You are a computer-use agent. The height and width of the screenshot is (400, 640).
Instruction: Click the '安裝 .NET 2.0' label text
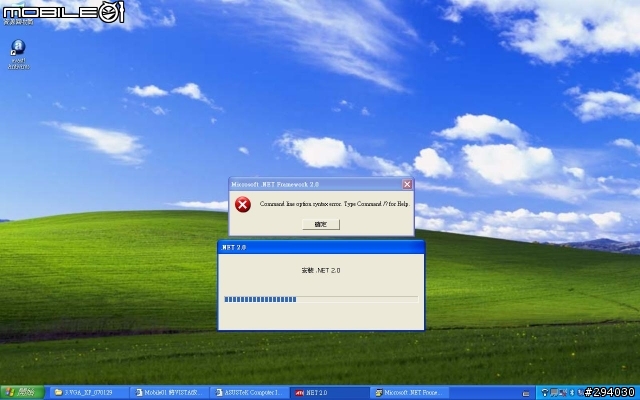321,270
